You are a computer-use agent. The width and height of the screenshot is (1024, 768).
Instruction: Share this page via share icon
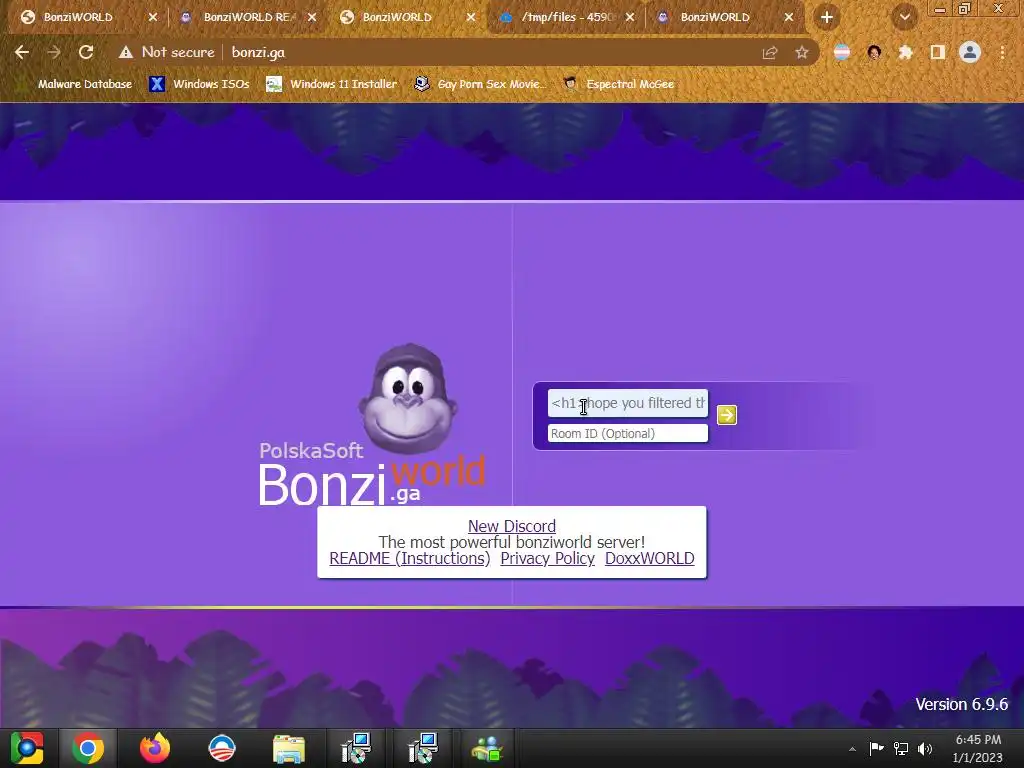(x=770, y=53)
